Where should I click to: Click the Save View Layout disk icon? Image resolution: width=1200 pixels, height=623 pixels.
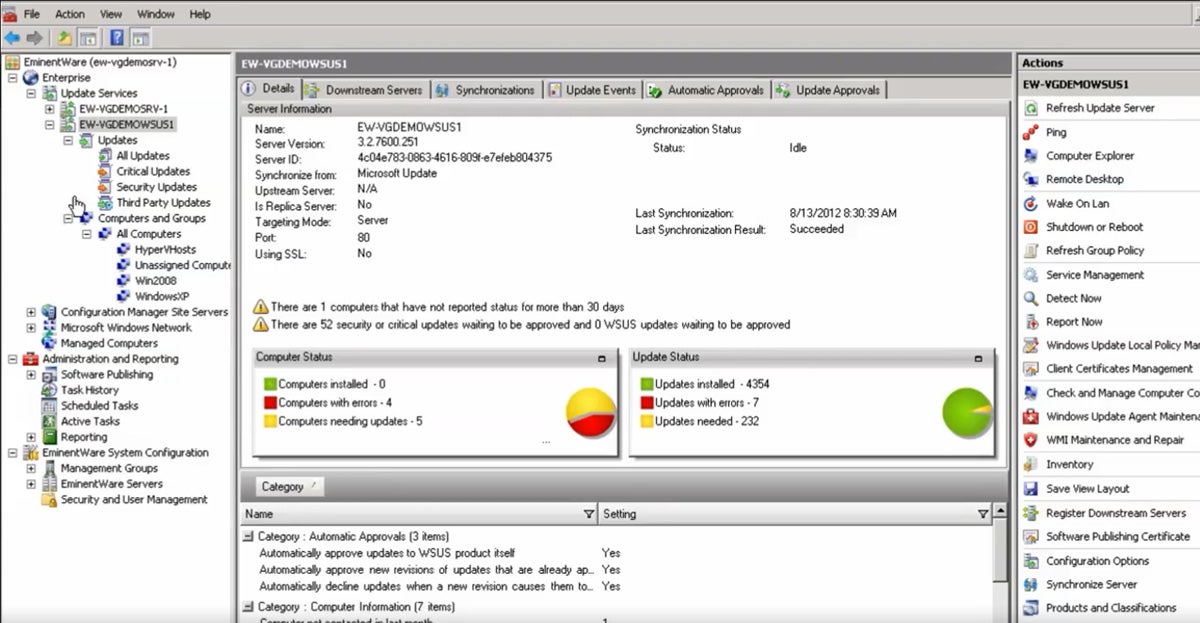[x=1030, y=489]
